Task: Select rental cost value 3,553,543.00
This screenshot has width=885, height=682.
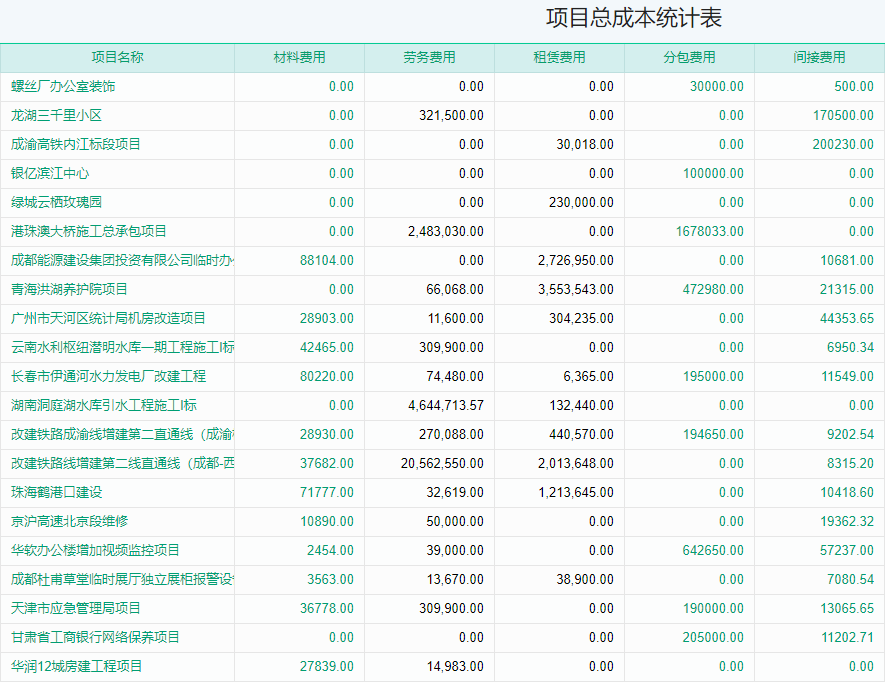Action: point(576,289)
